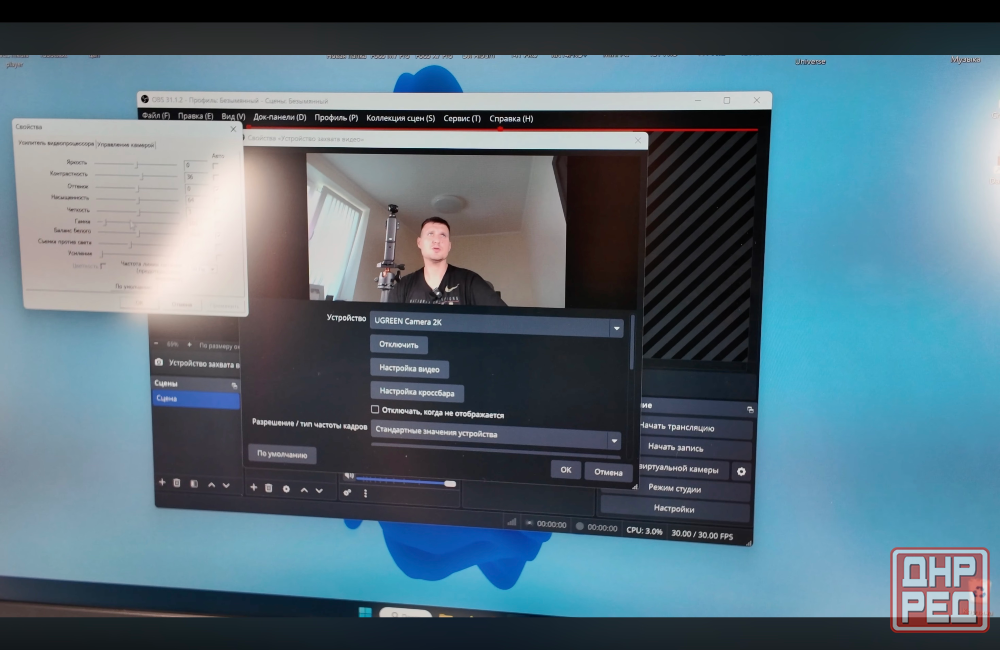Click Отмена in capture dialog

pyautogui.click(x=608, y=472)
